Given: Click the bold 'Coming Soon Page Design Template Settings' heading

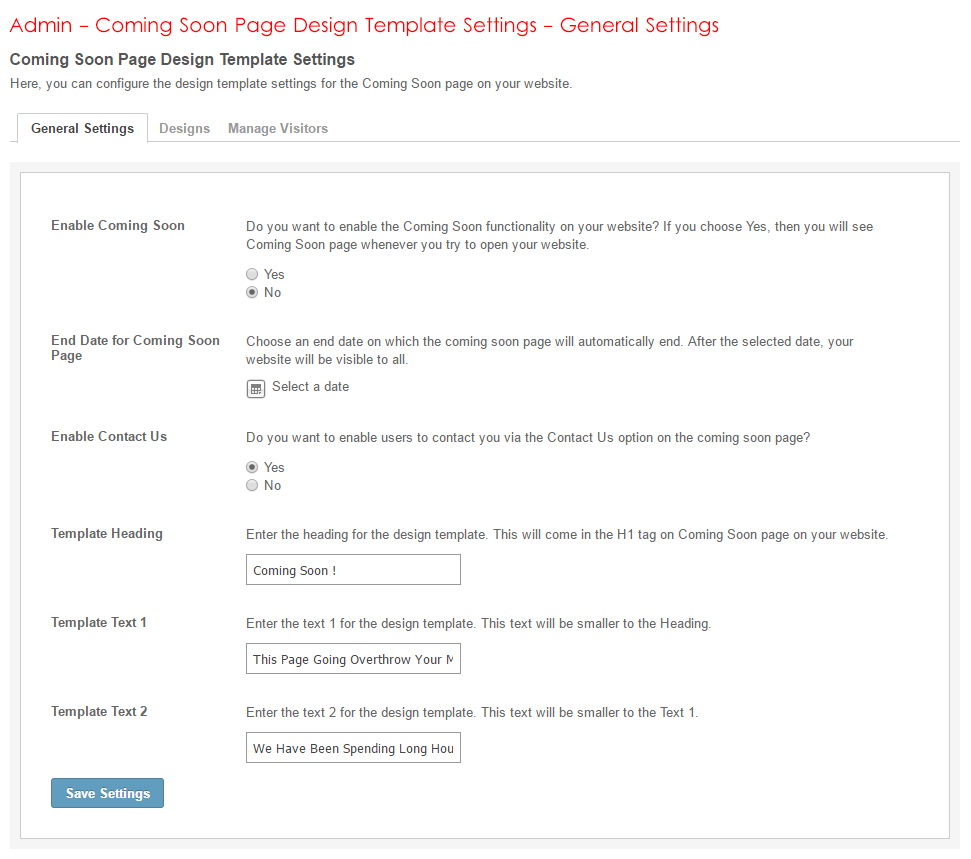Looking at the screenshot, I should click(x=182, y=60).
